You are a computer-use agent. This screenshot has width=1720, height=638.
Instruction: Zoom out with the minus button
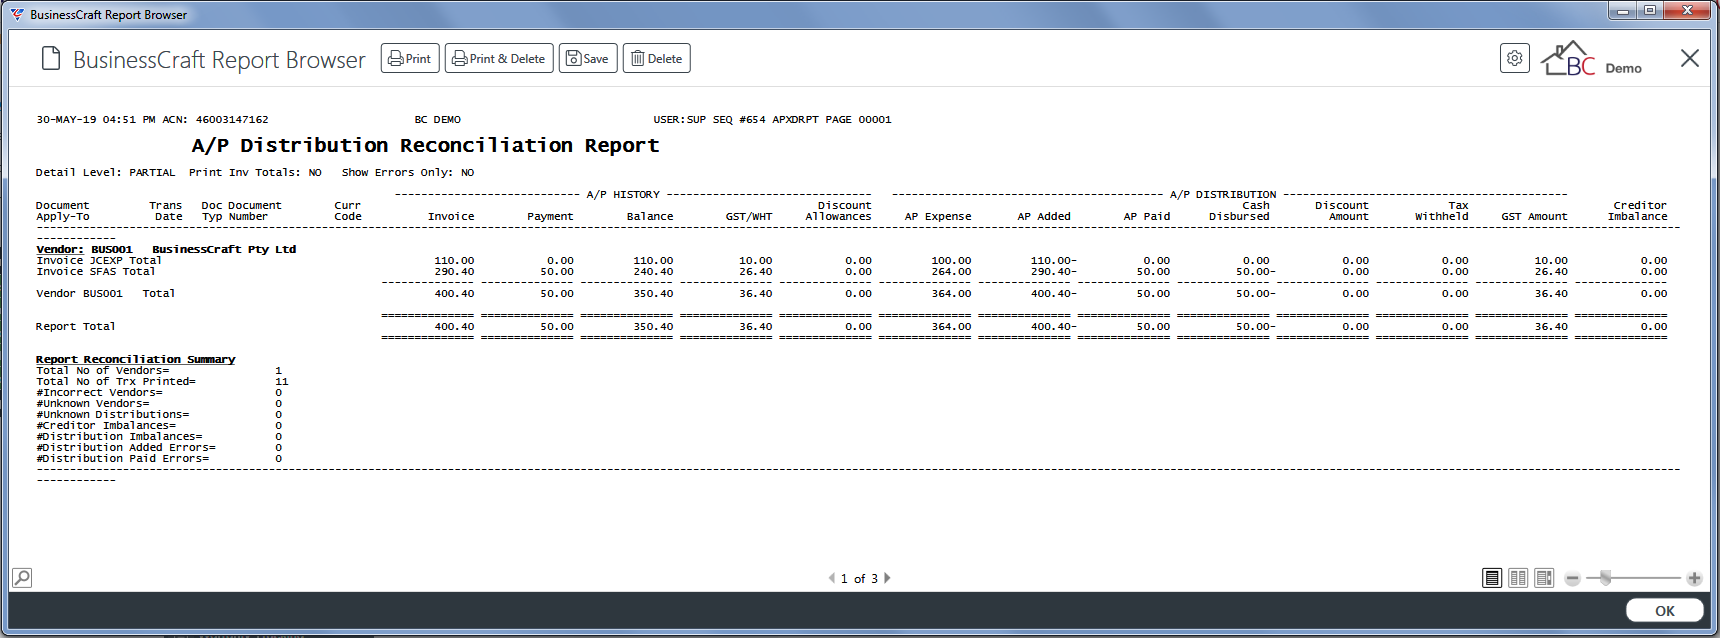coord(1572,579)
